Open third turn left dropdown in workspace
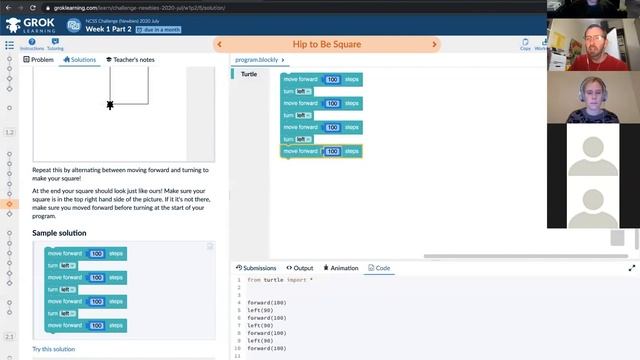Screen dimensions: 640x360 pos(303,140)
